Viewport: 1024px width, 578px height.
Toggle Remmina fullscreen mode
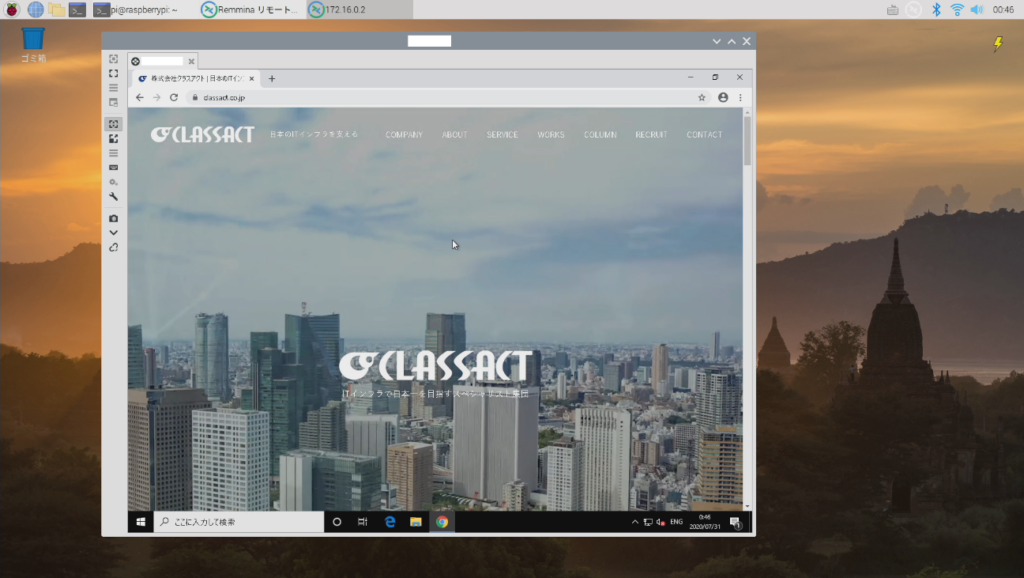(114, 74)
